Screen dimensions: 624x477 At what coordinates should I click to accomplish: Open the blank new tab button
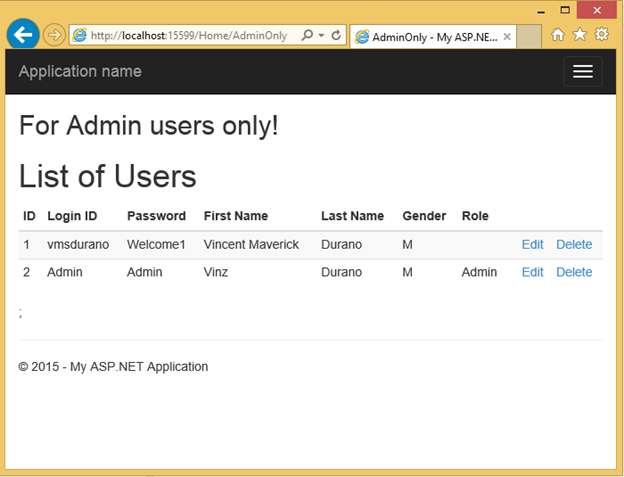pyautogui.click(x=530, y=36)
